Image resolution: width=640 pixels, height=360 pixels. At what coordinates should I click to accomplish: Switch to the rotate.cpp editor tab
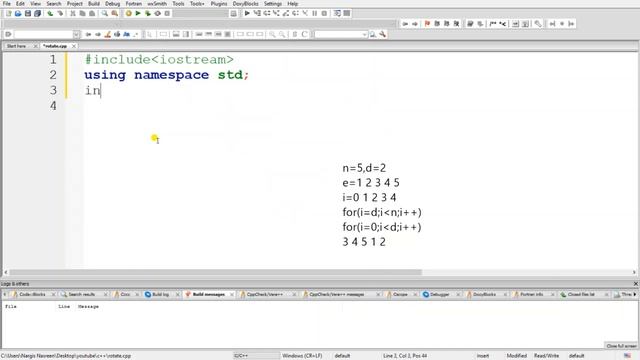pyautogui.click(x=55, y=46)
